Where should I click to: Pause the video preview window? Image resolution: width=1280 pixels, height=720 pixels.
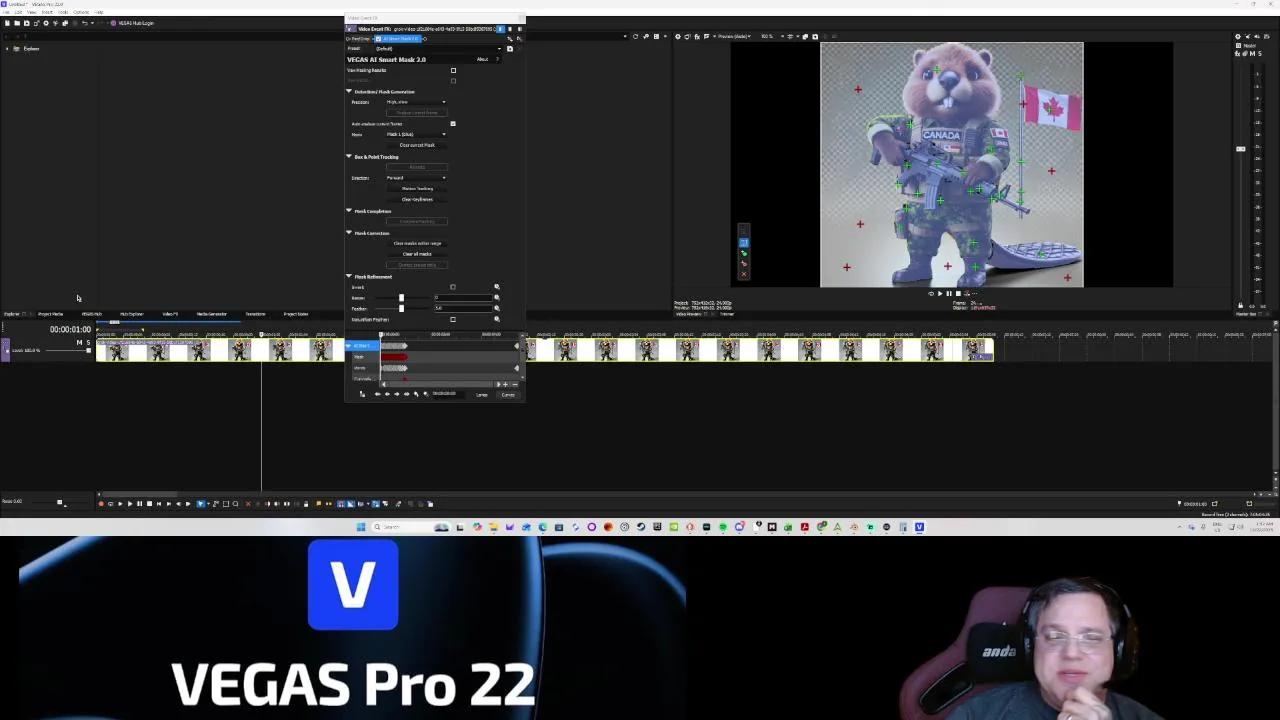point(949,293)
